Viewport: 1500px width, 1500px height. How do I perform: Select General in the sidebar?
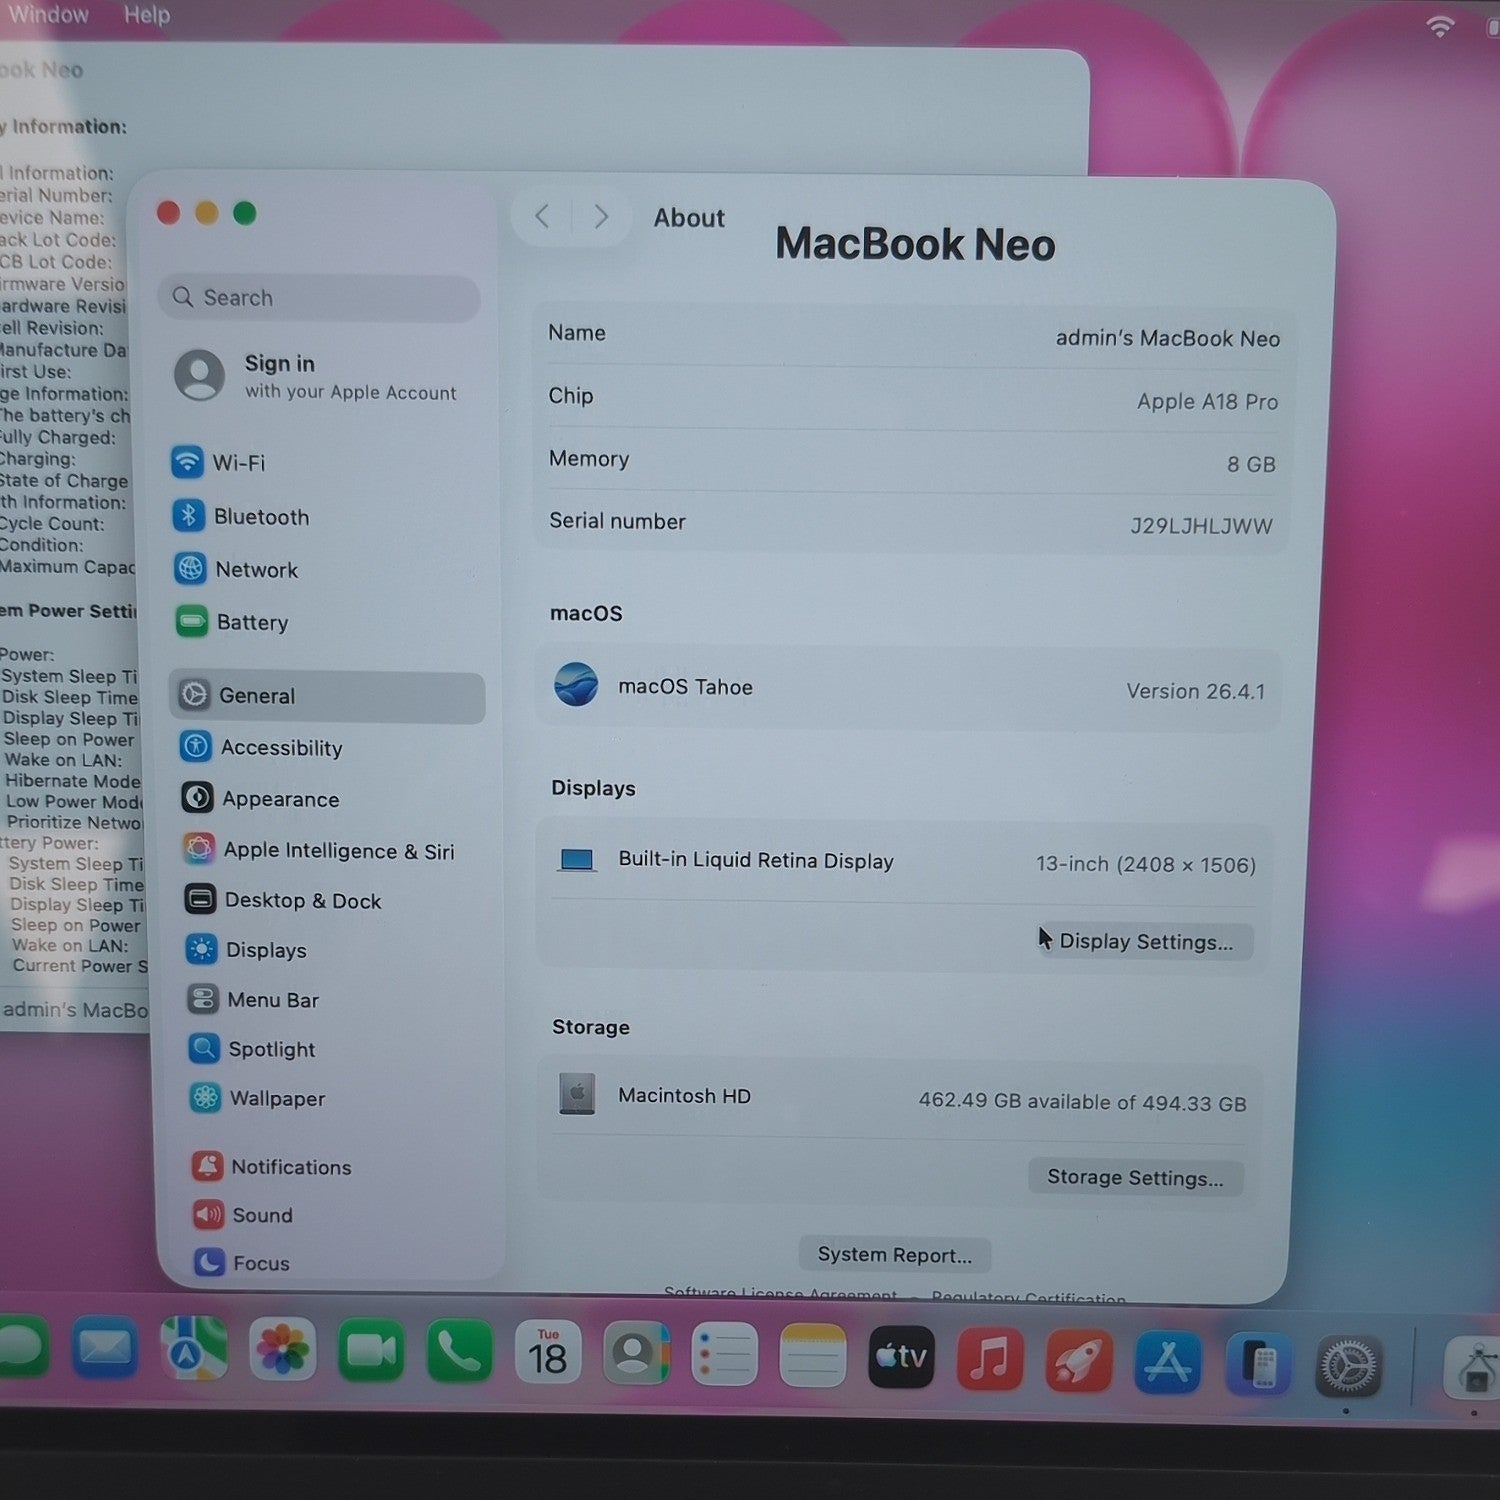pyautogui.click(x=327, y=696)
